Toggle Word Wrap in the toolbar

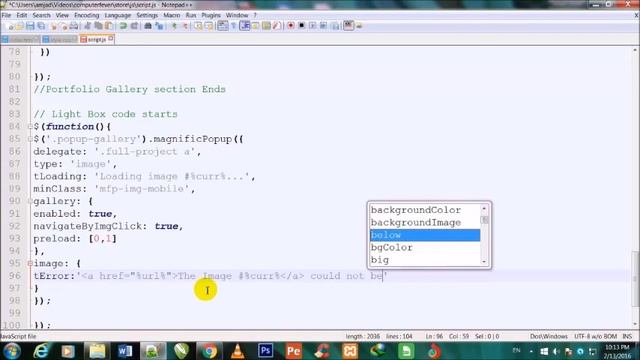pos(222,26)
